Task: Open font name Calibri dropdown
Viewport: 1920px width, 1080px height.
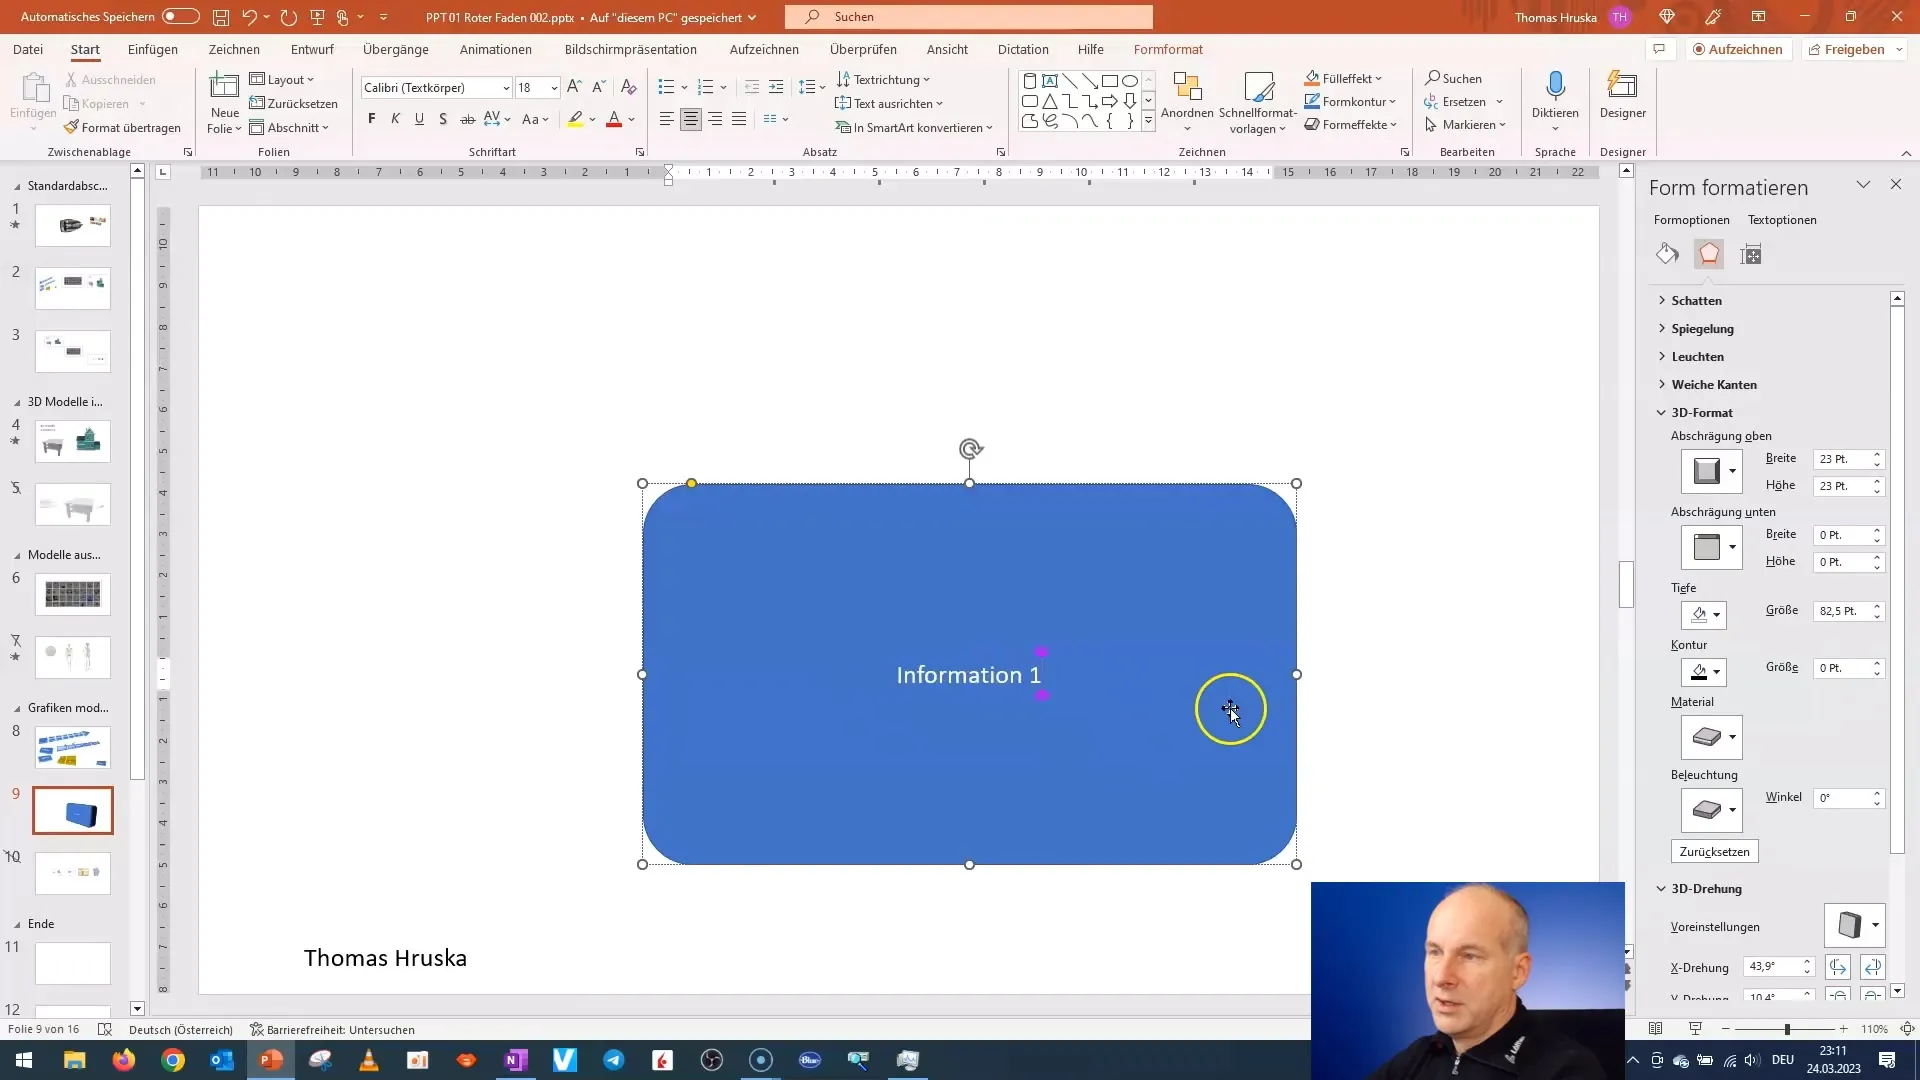Action: [506, 88]
